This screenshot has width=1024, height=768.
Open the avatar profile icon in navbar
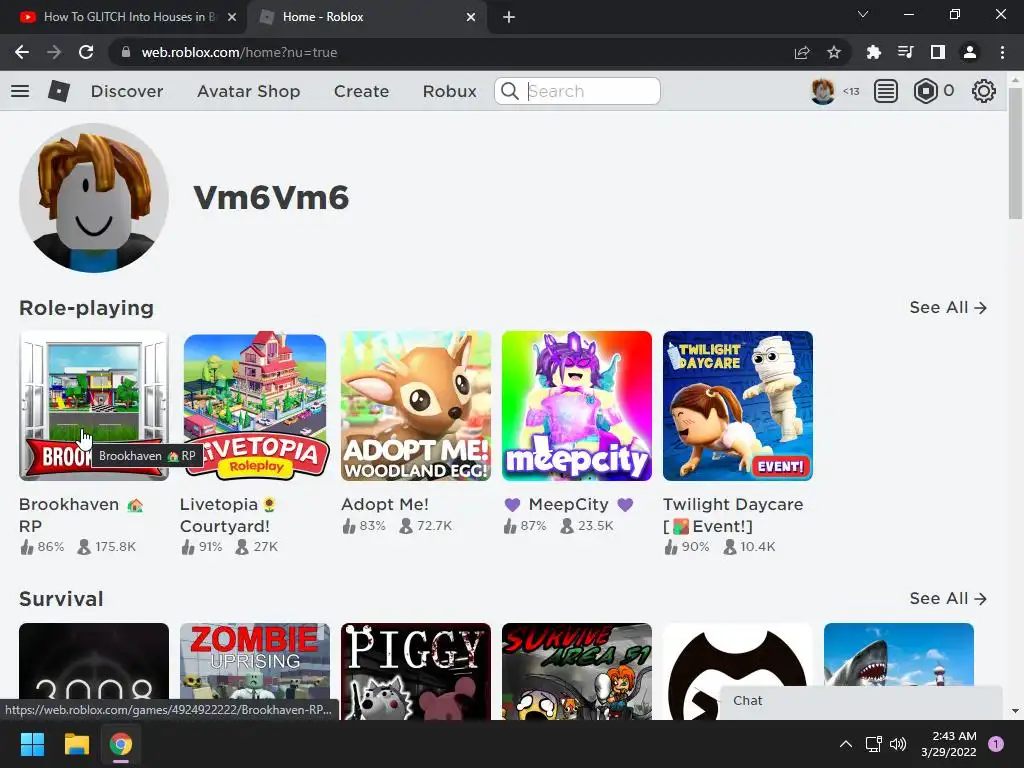click(822, 91)
